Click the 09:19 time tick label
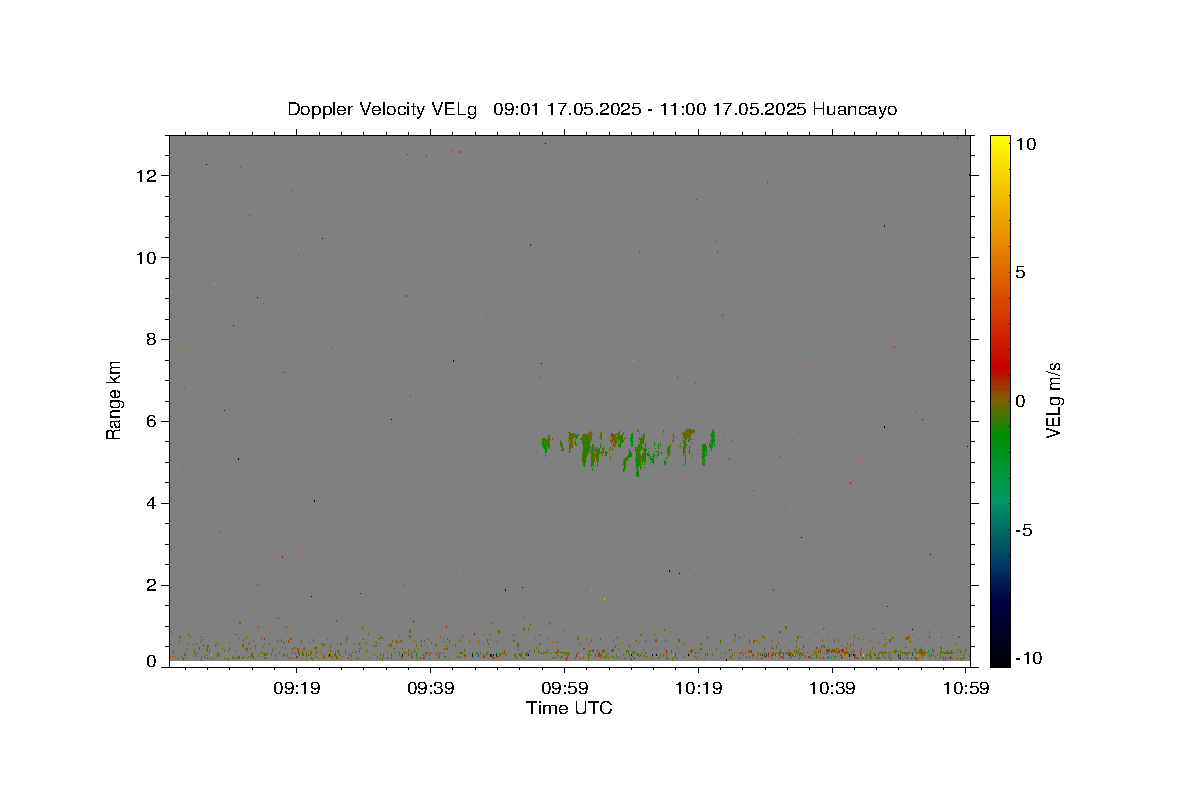This screenshot has height=800, width=1200. [297, 688]
